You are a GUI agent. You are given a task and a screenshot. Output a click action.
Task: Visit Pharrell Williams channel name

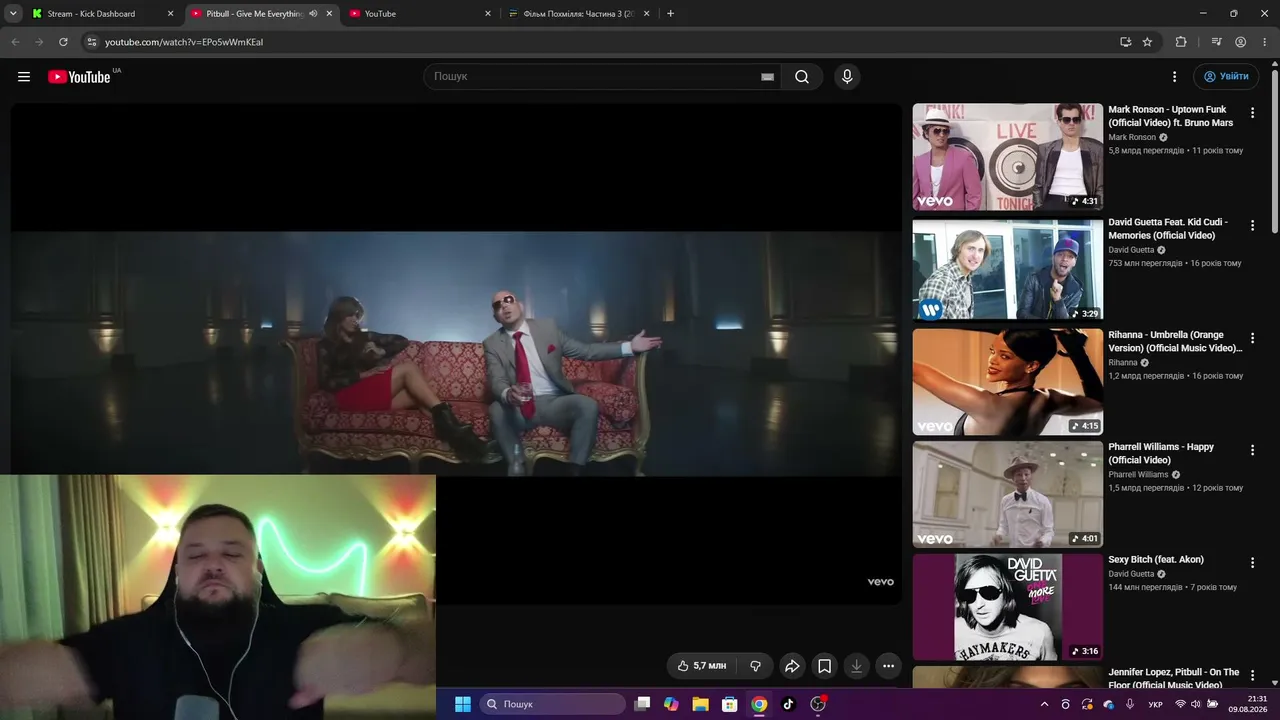click(1138, 475)
